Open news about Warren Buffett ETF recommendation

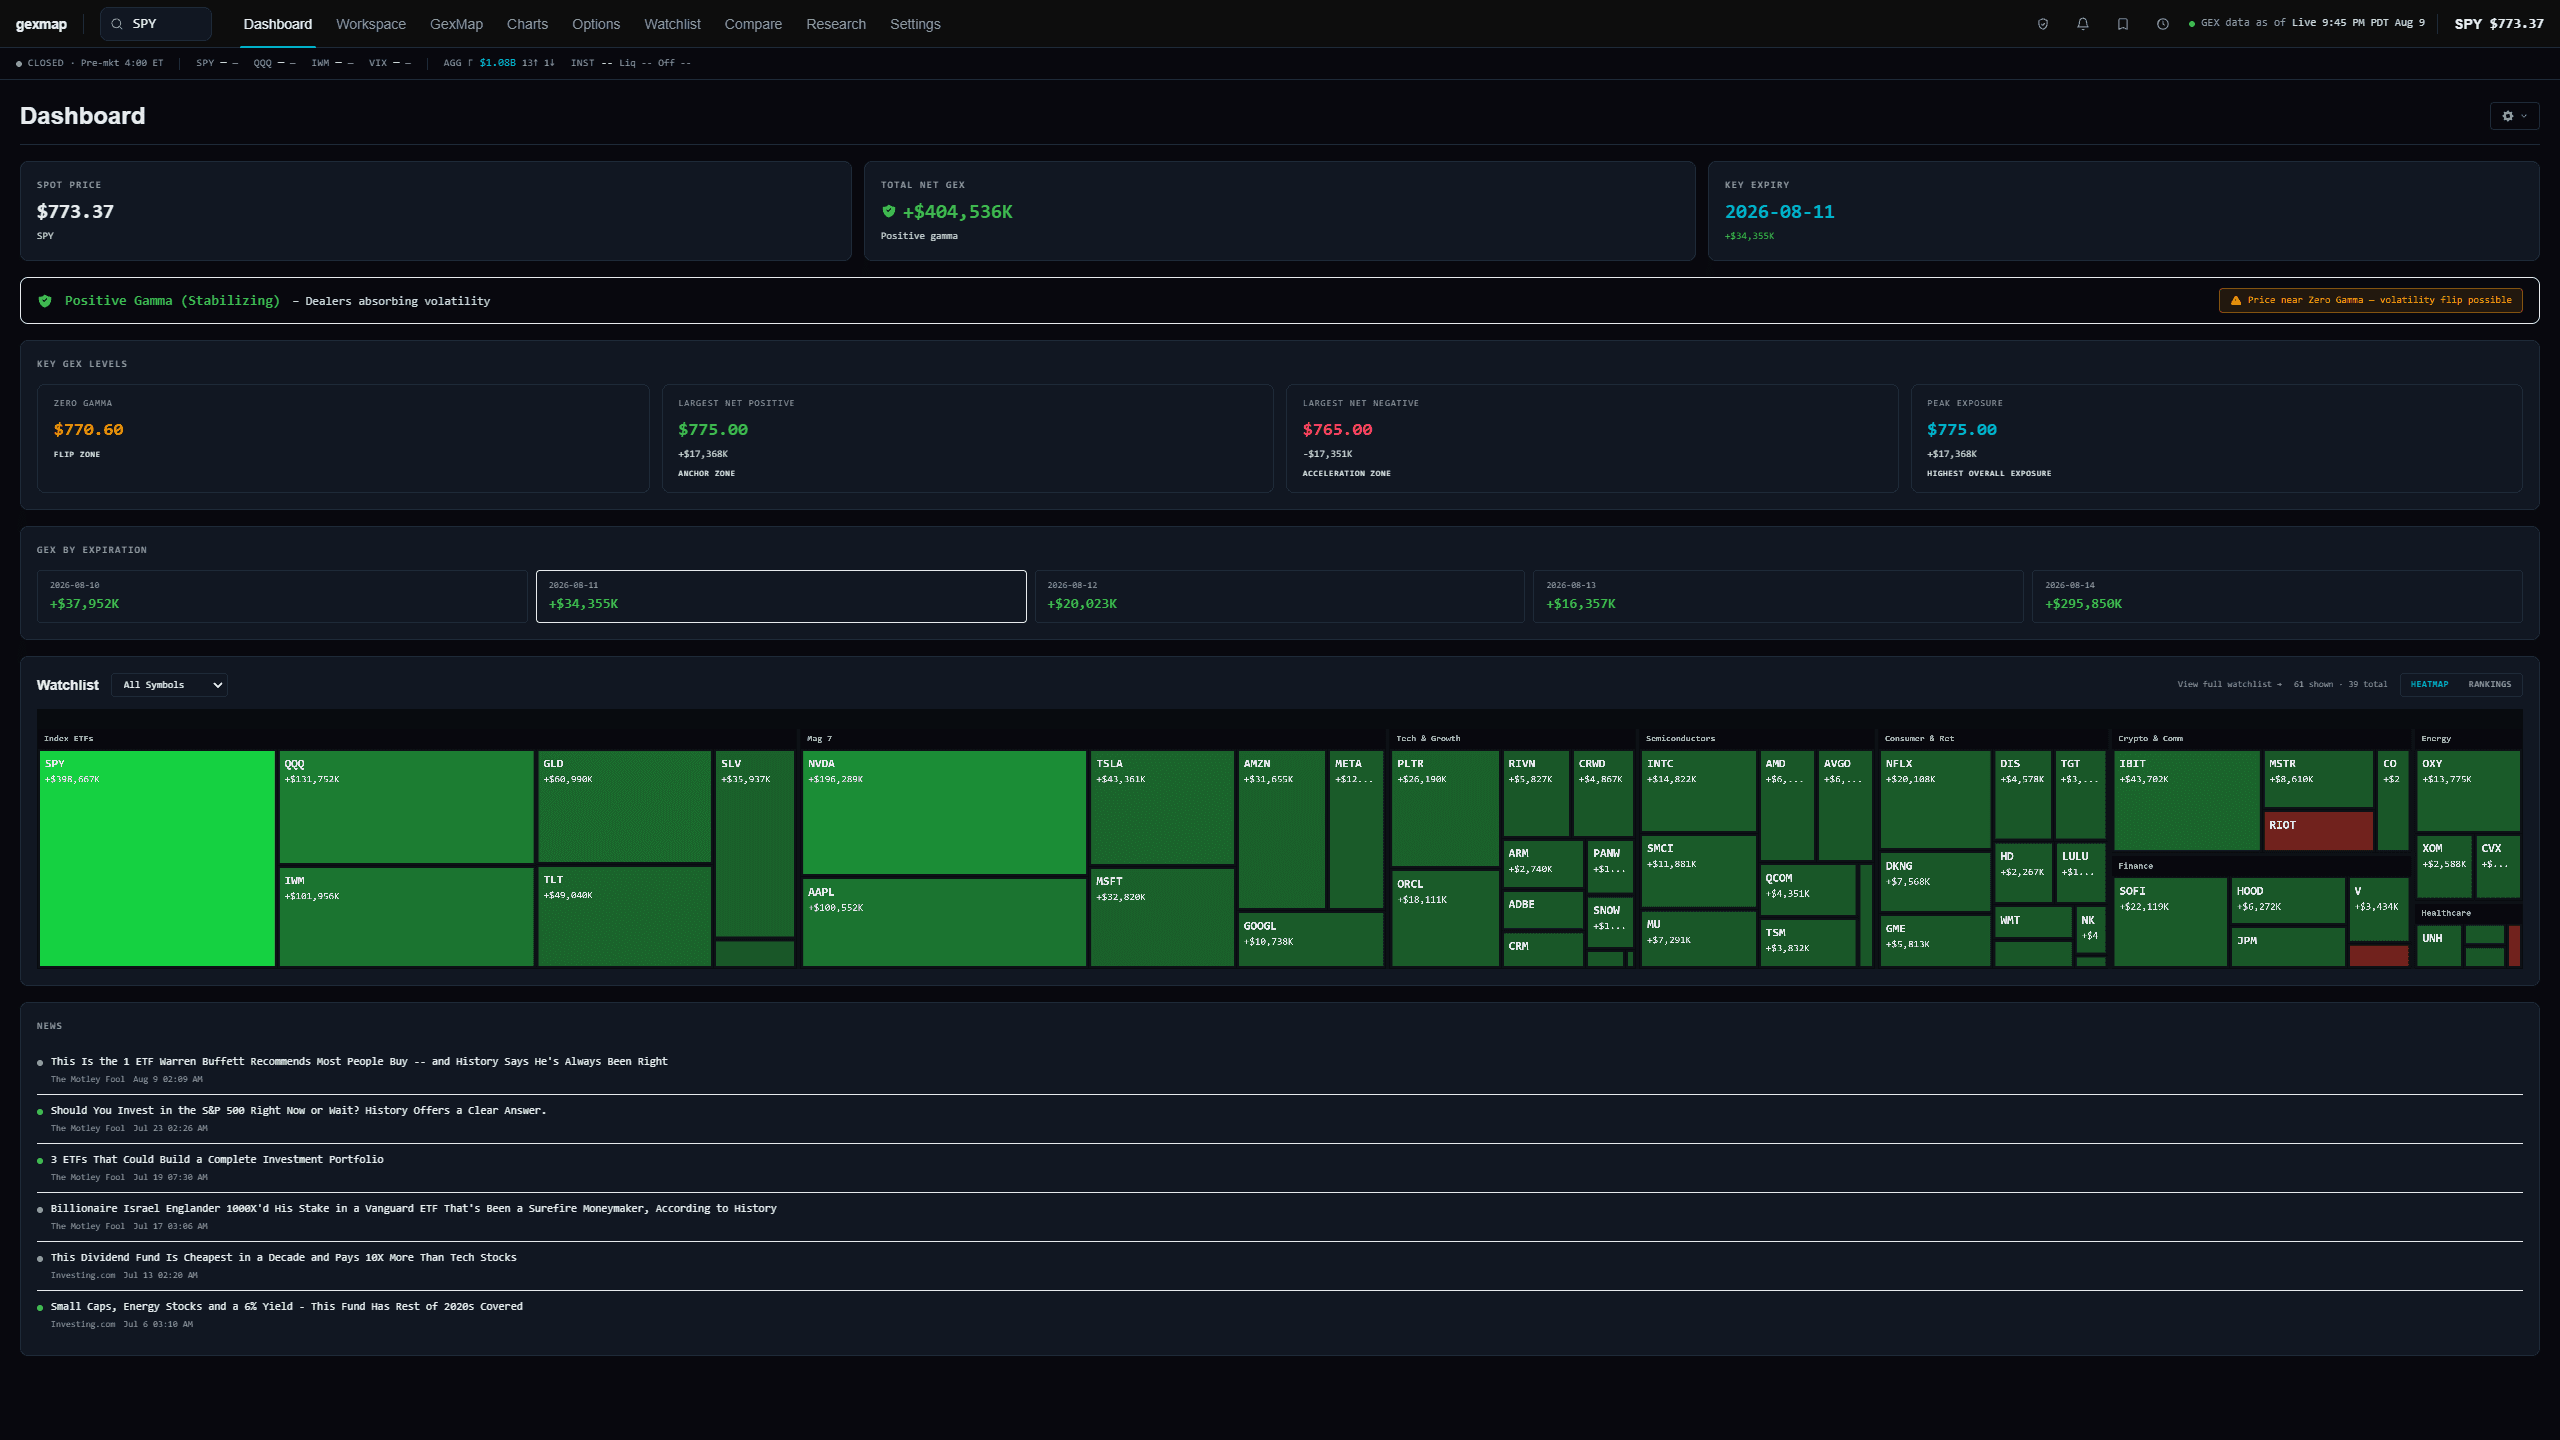359,1062
